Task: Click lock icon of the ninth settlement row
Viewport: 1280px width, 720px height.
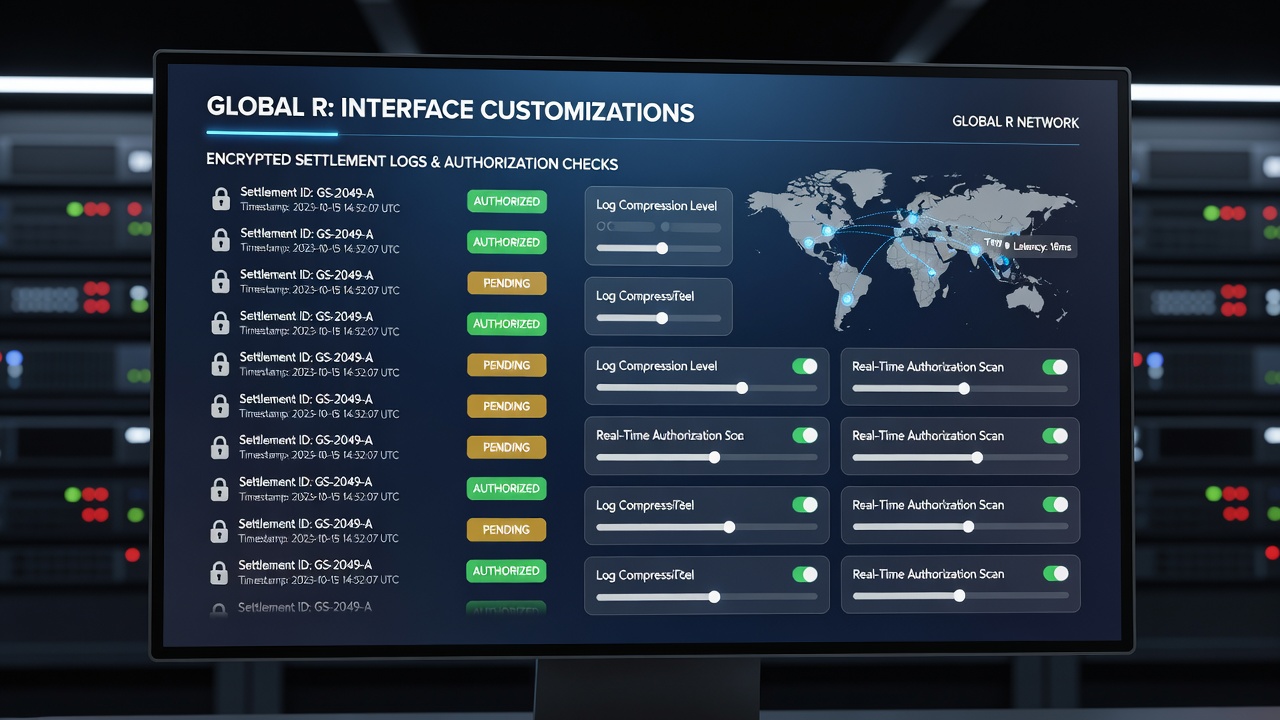Action: point(220,530)
